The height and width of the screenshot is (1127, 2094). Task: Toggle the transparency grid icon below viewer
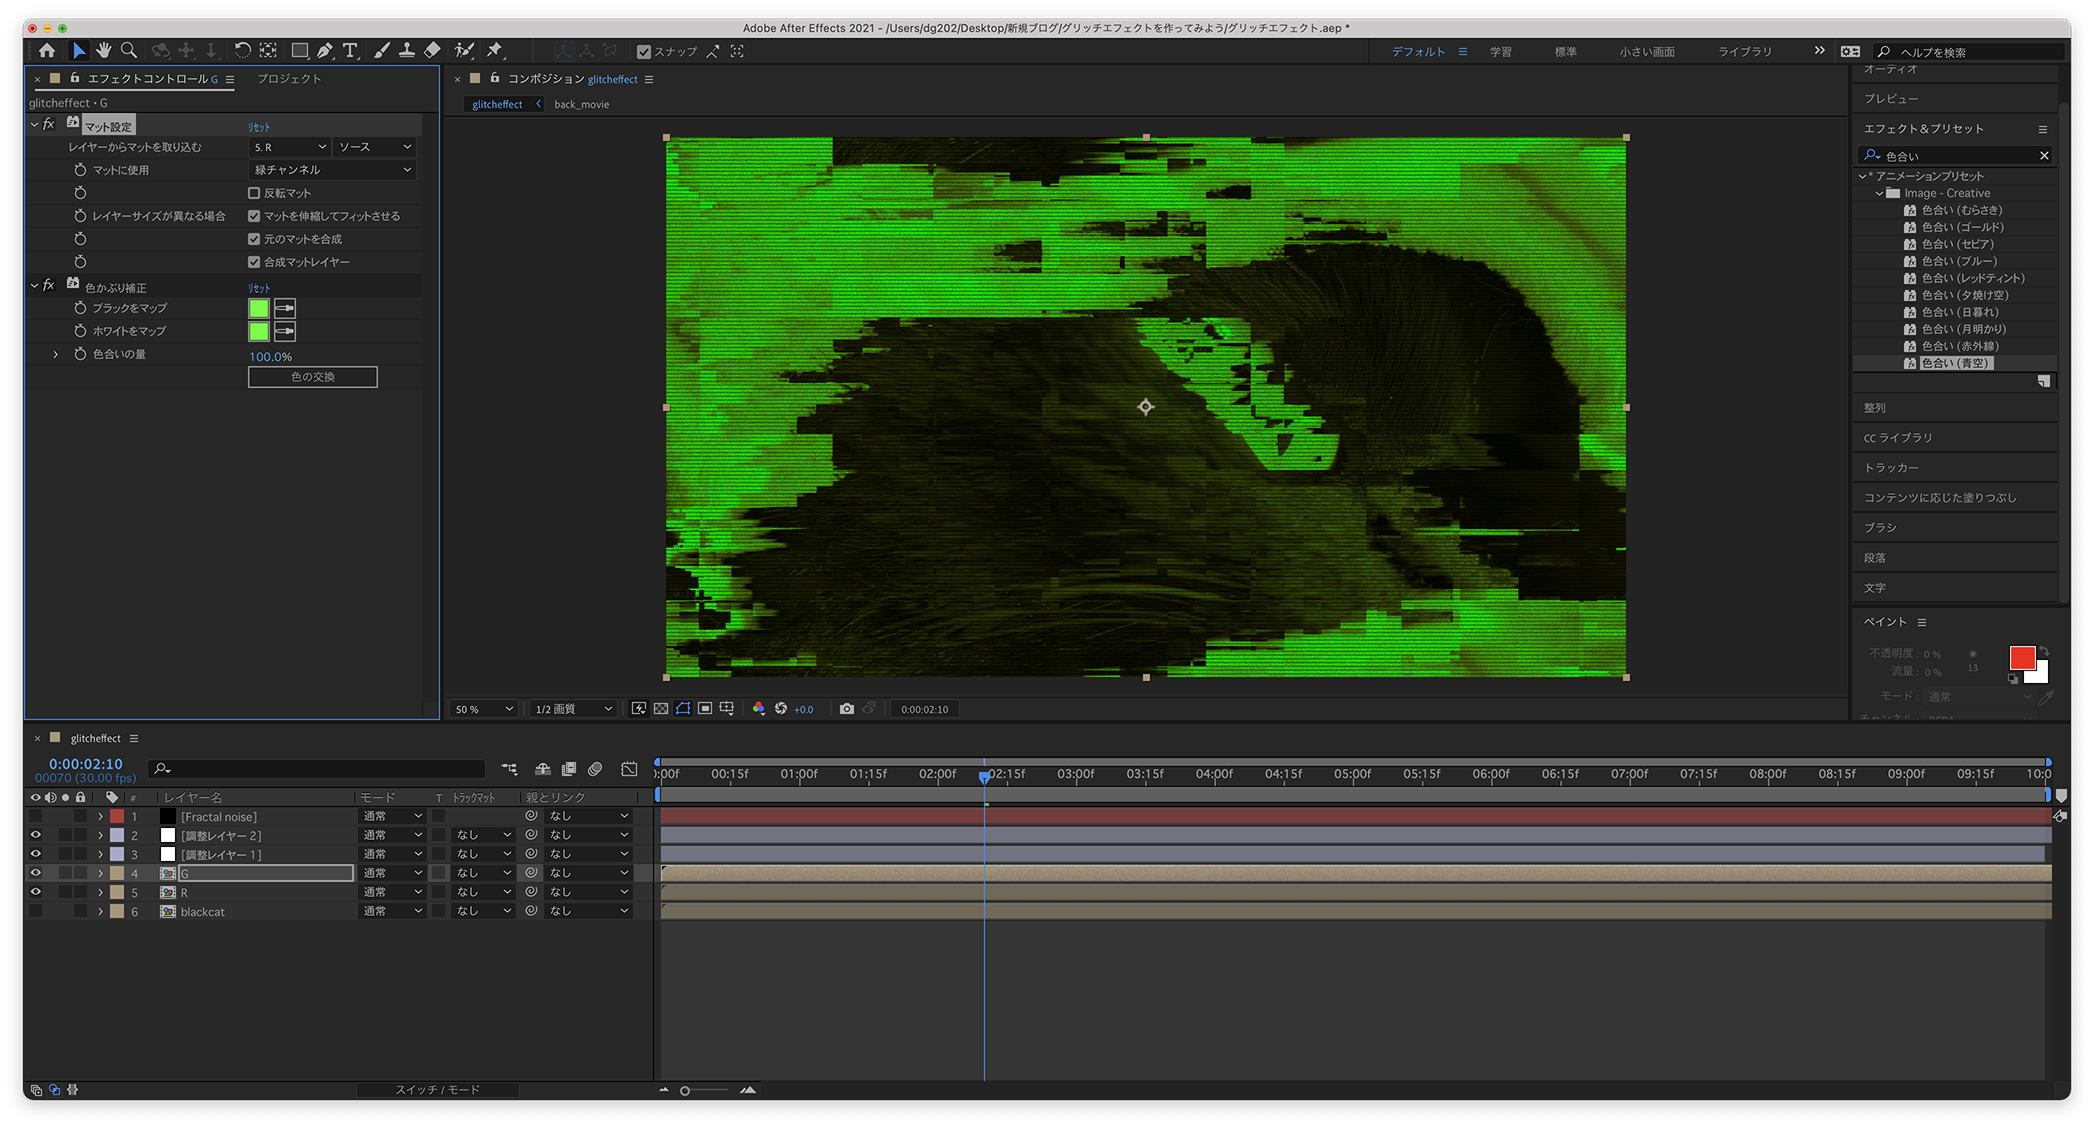point(661,709)
